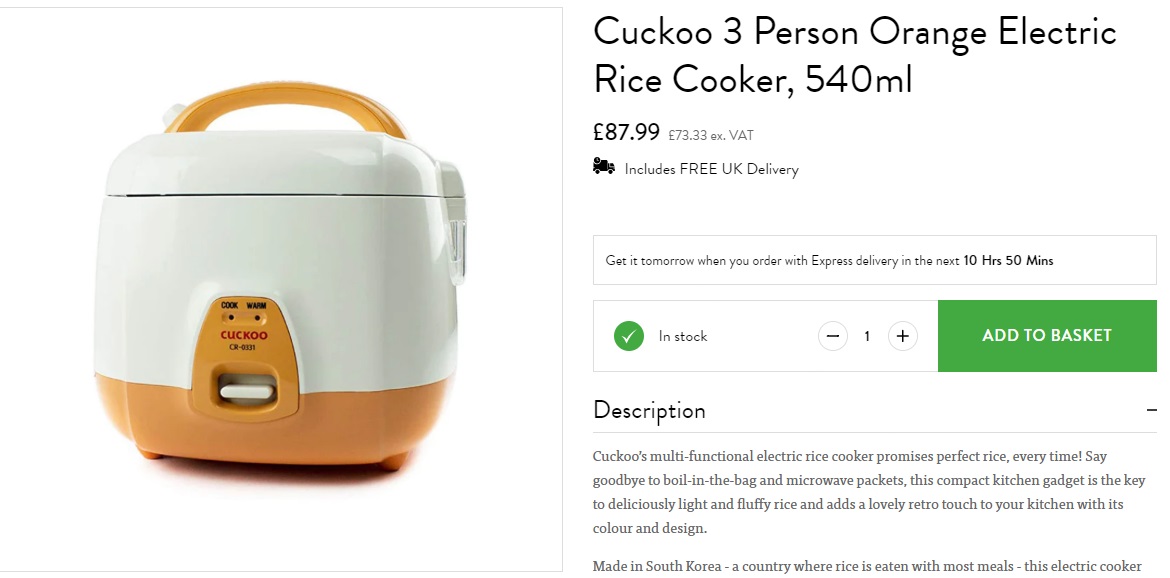Click the delivery truck icon

tap(604, 166)
